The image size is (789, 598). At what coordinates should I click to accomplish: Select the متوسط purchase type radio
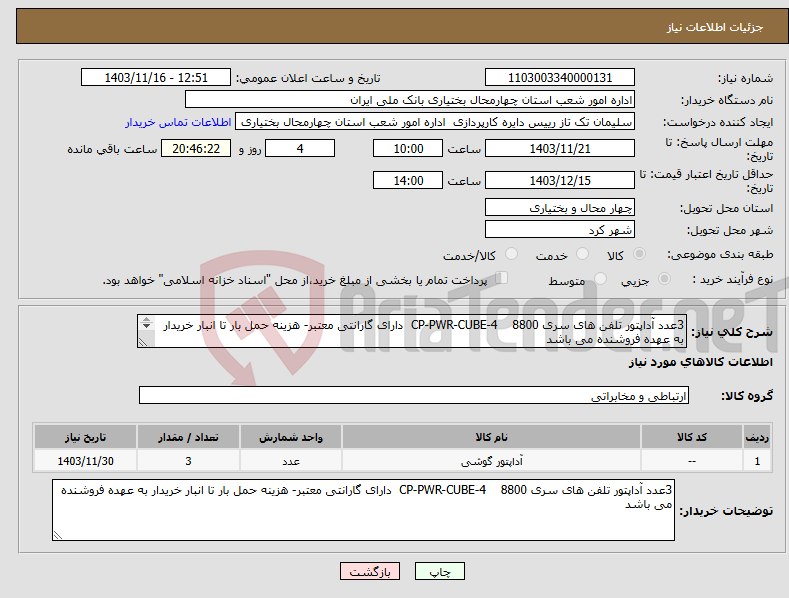pos(600,279)
